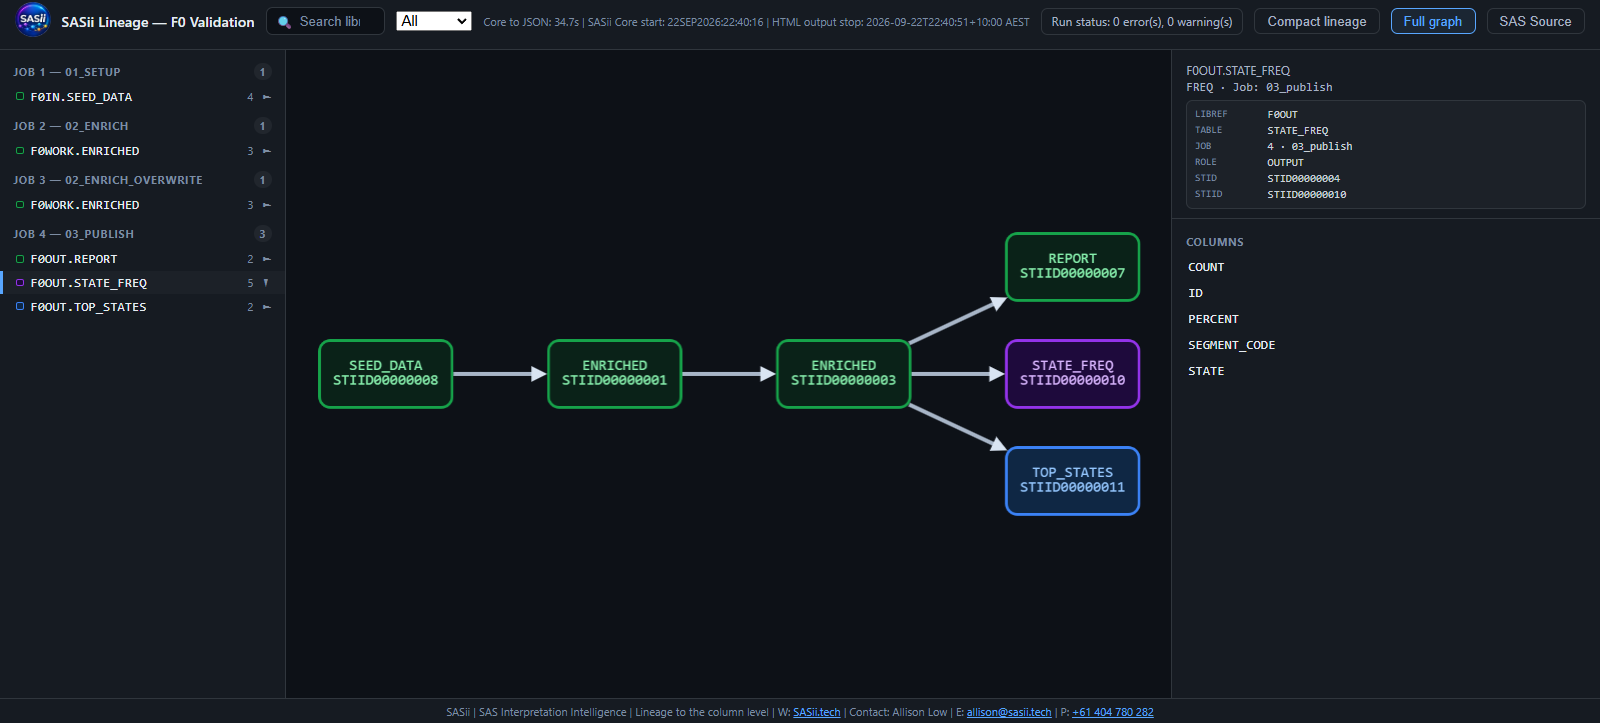Image resolution: width=1600 pixels, height=723 pixels.
Task: Click the Run status badge
Action: [x=1142, y=22]
